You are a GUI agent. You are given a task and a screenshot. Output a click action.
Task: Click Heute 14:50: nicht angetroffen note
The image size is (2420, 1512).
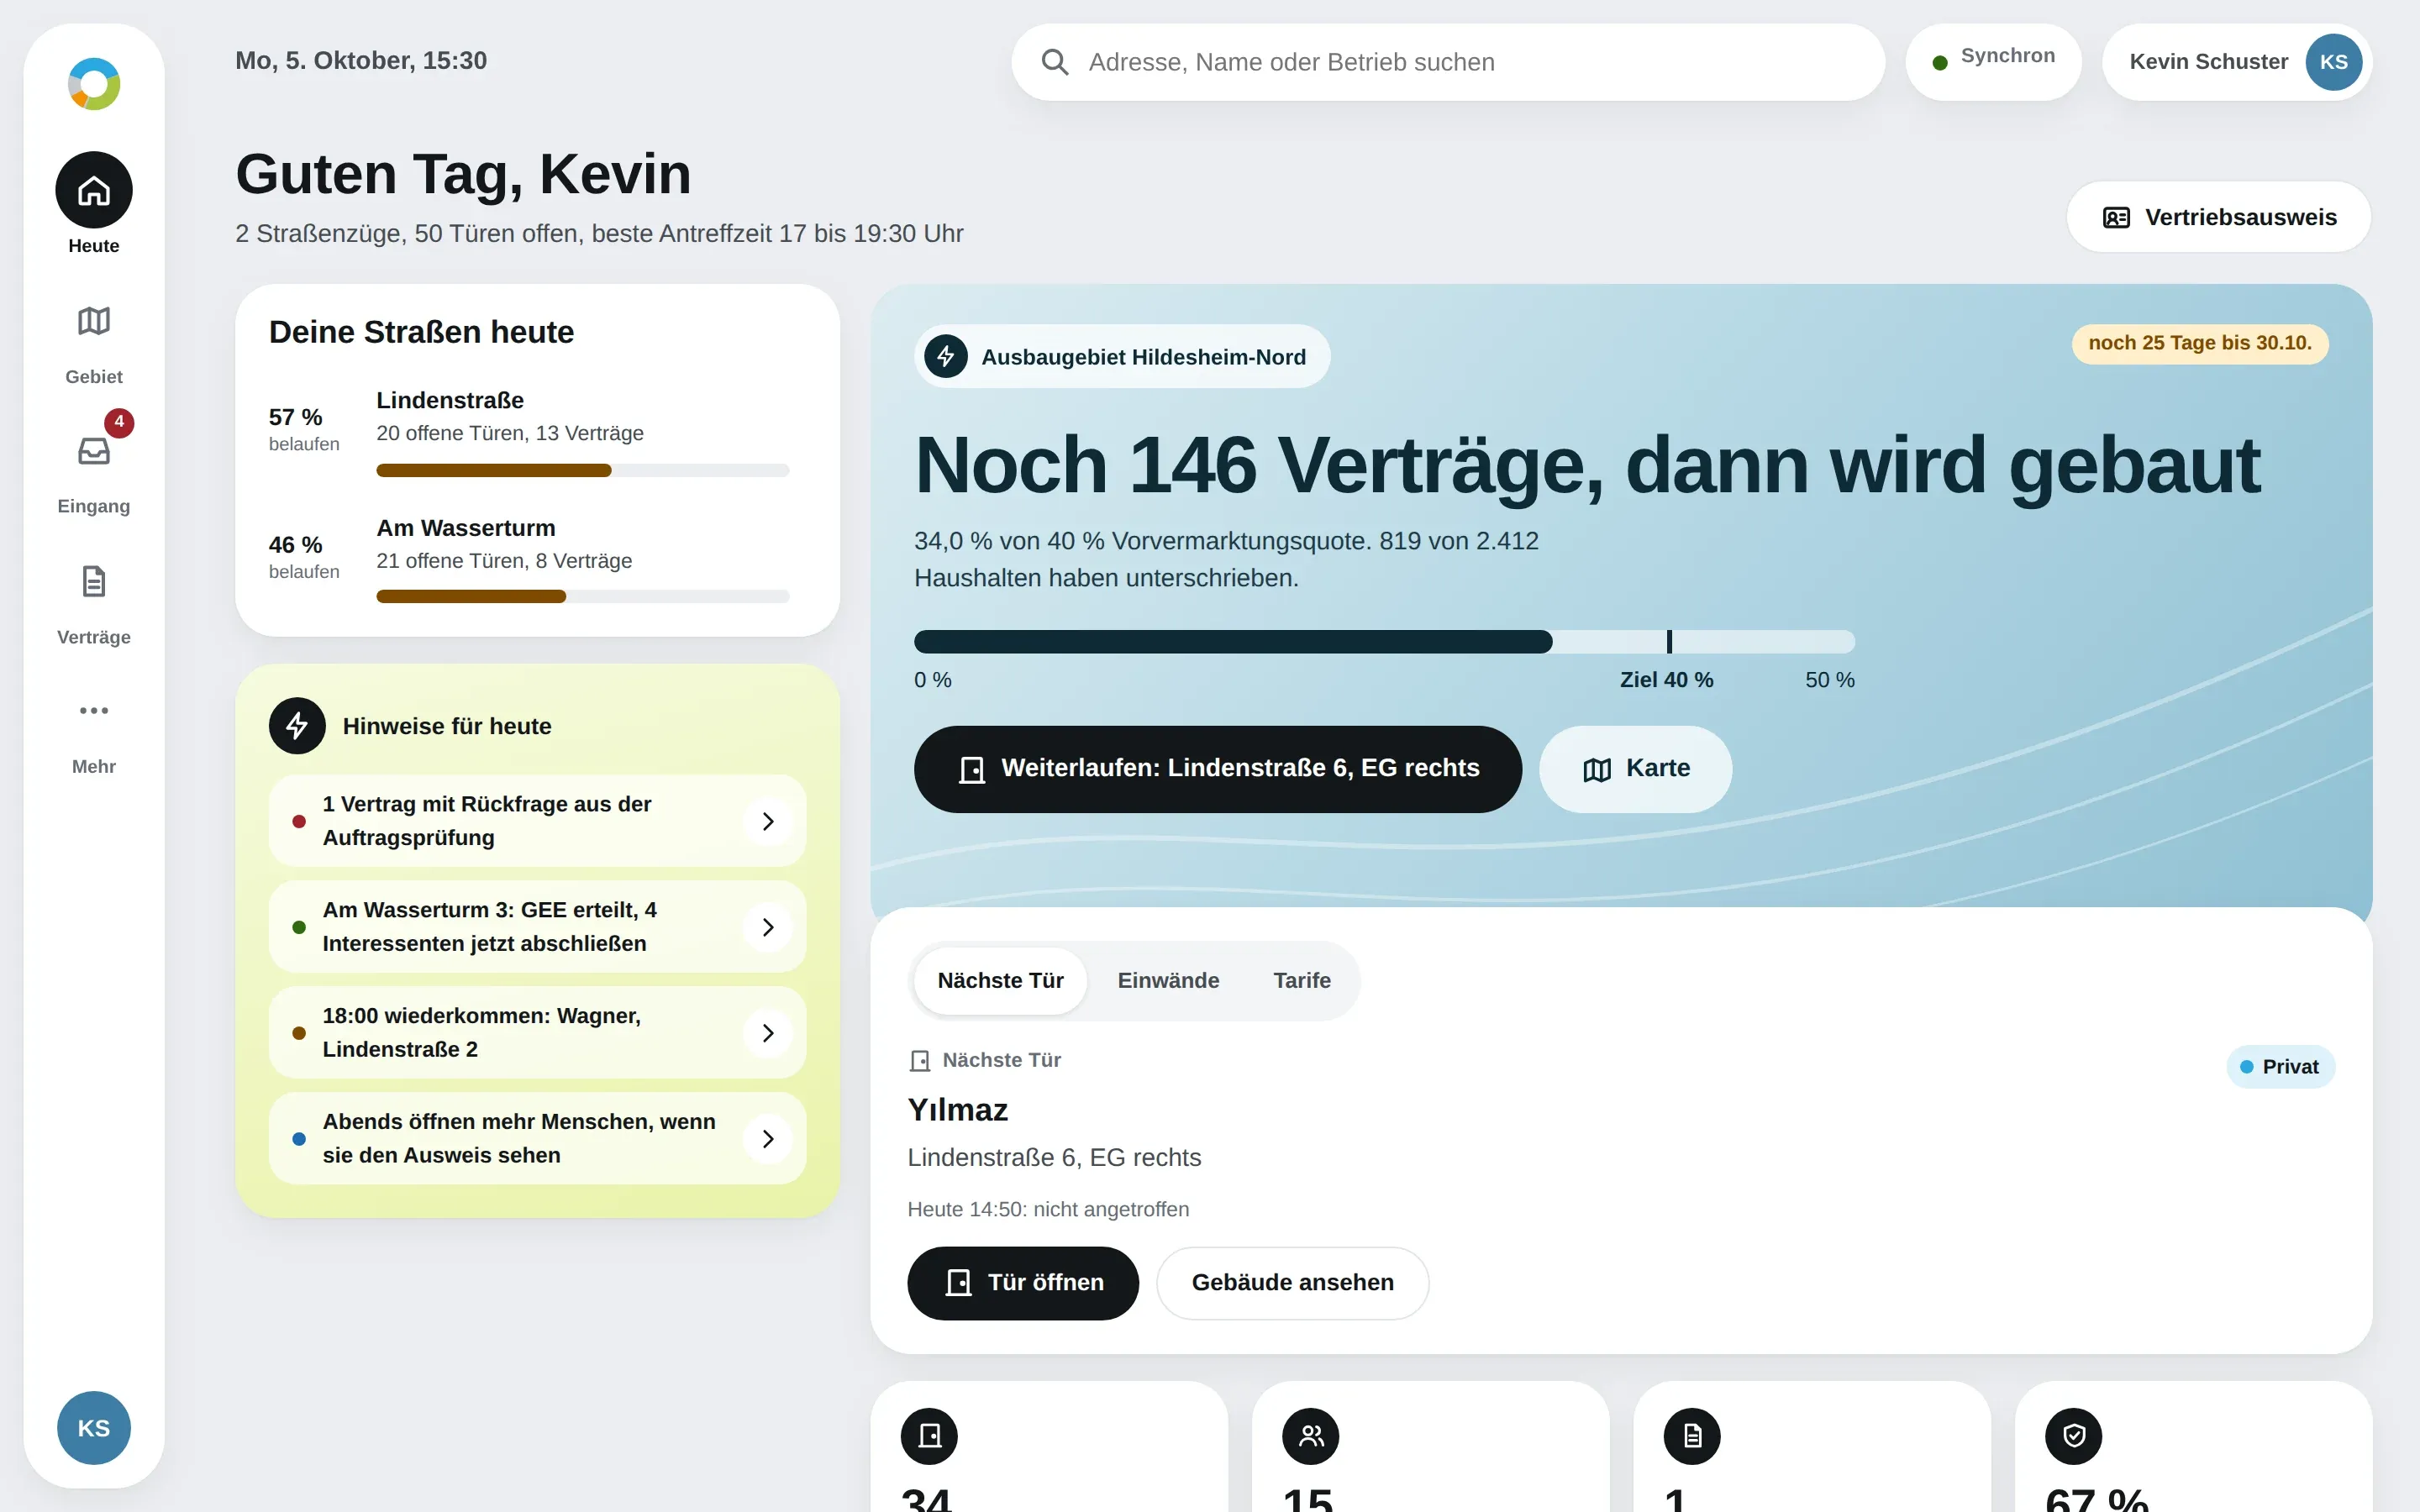click(1048, 1209)
